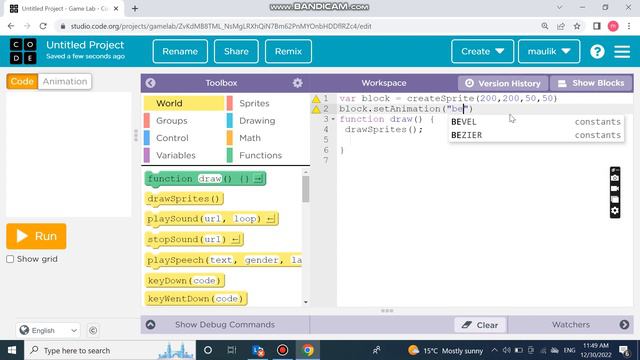Click the Bandicam screenshot camera icon
The image size is (640, 360).
pos(615,178)
